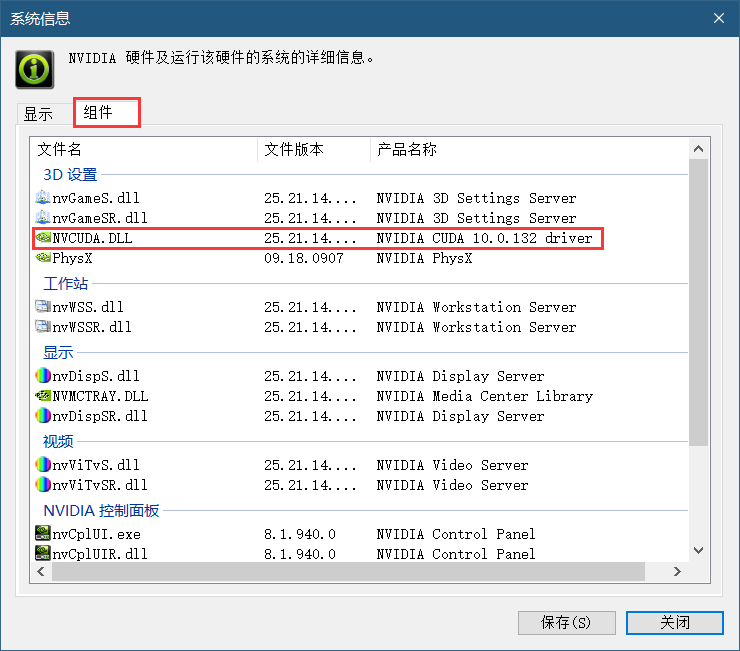740x651 pixels.
Task: Collapse the NVIDIA 控制面板 group header
Action: coord(101,510)
